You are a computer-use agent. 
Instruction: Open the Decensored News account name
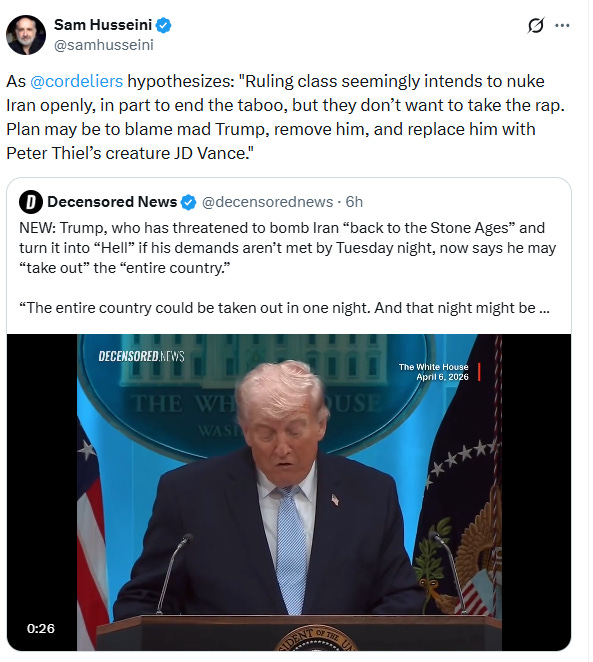pos(112,202)
